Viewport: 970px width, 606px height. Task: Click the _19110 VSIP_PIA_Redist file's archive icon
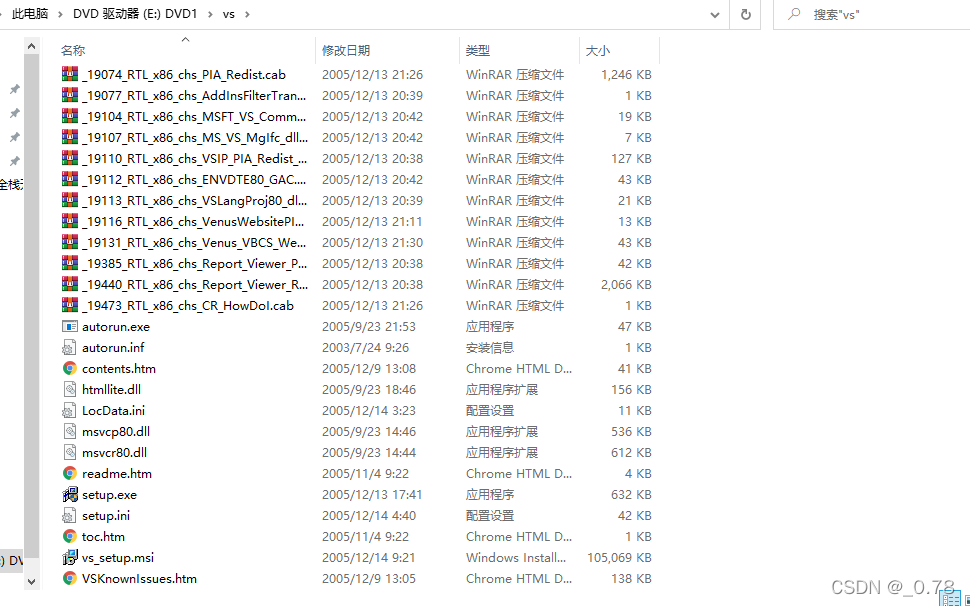(x=70, y=158)
